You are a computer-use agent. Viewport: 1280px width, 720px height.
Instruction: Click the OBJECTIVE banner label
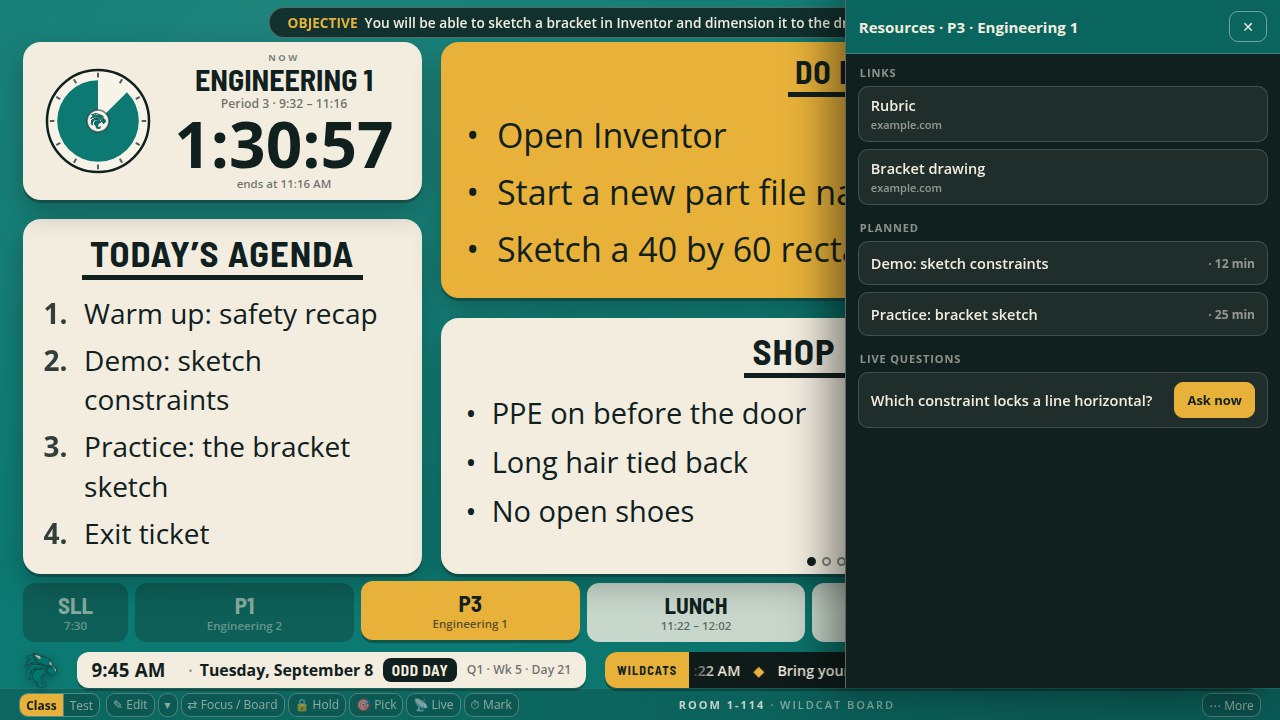click(322, 23)
